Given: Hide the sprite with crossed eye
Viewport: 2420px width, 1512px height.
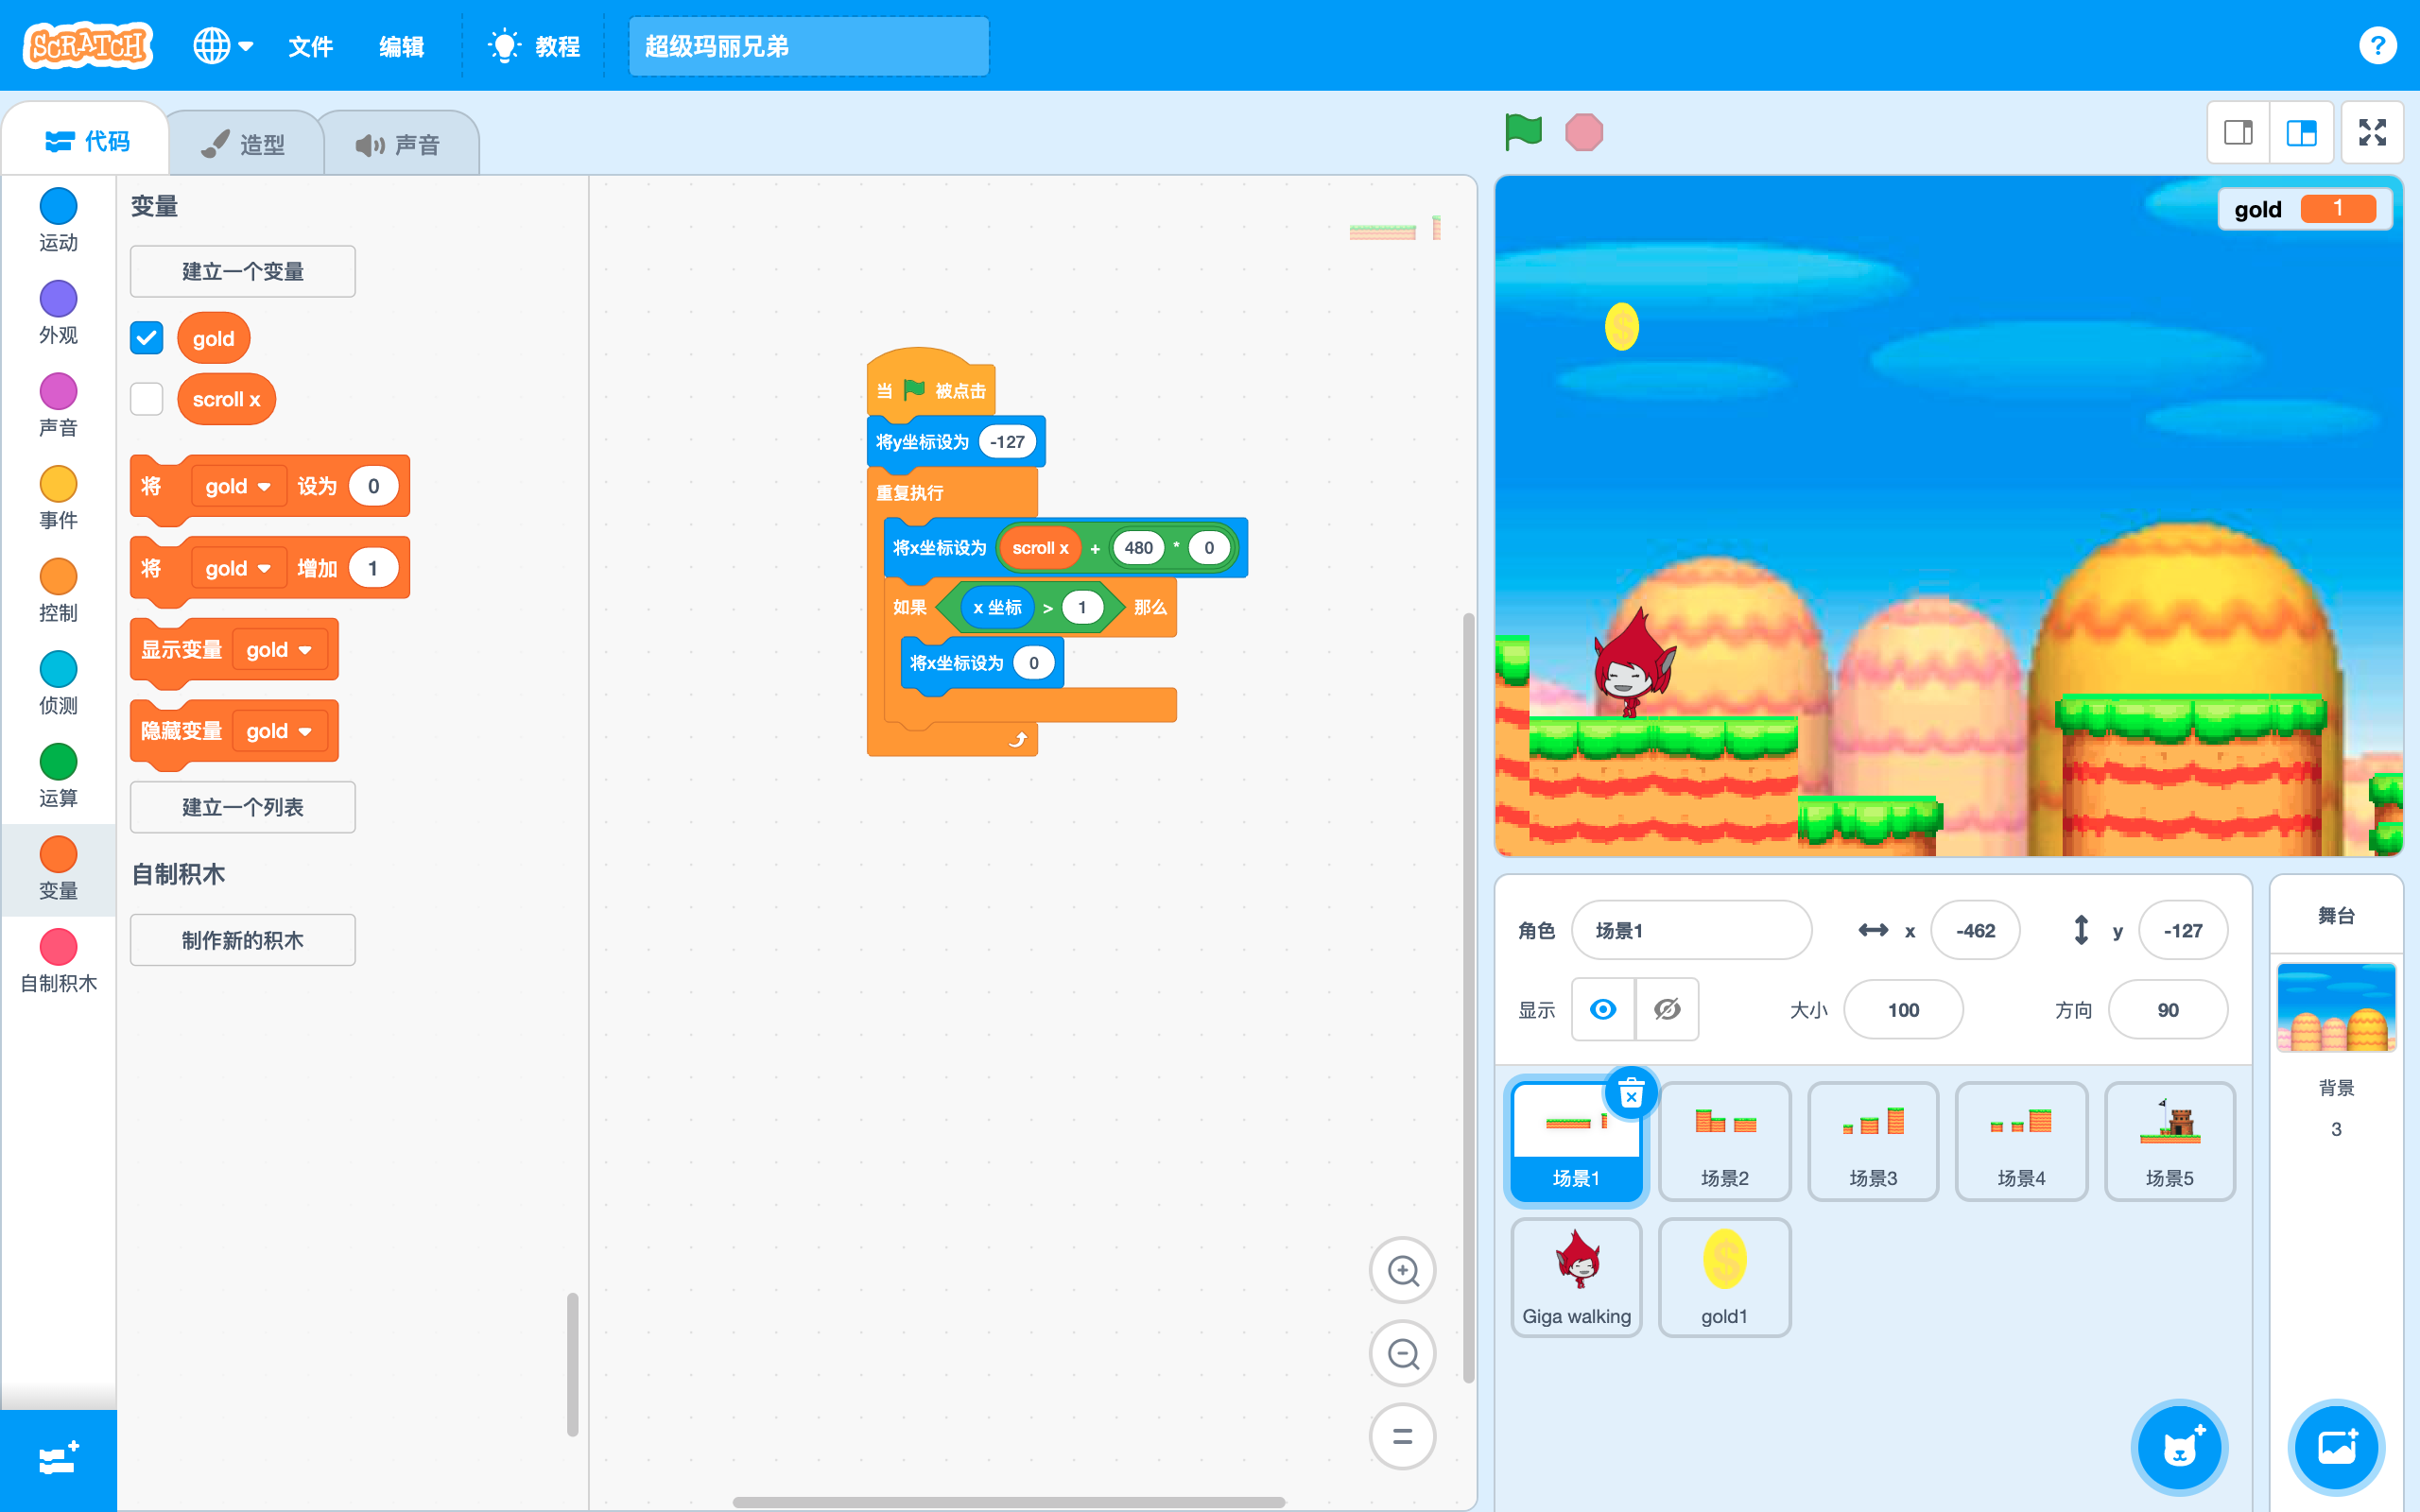Looking at the screenshot, I should pyautogui.click(x=1667, y=1009).
